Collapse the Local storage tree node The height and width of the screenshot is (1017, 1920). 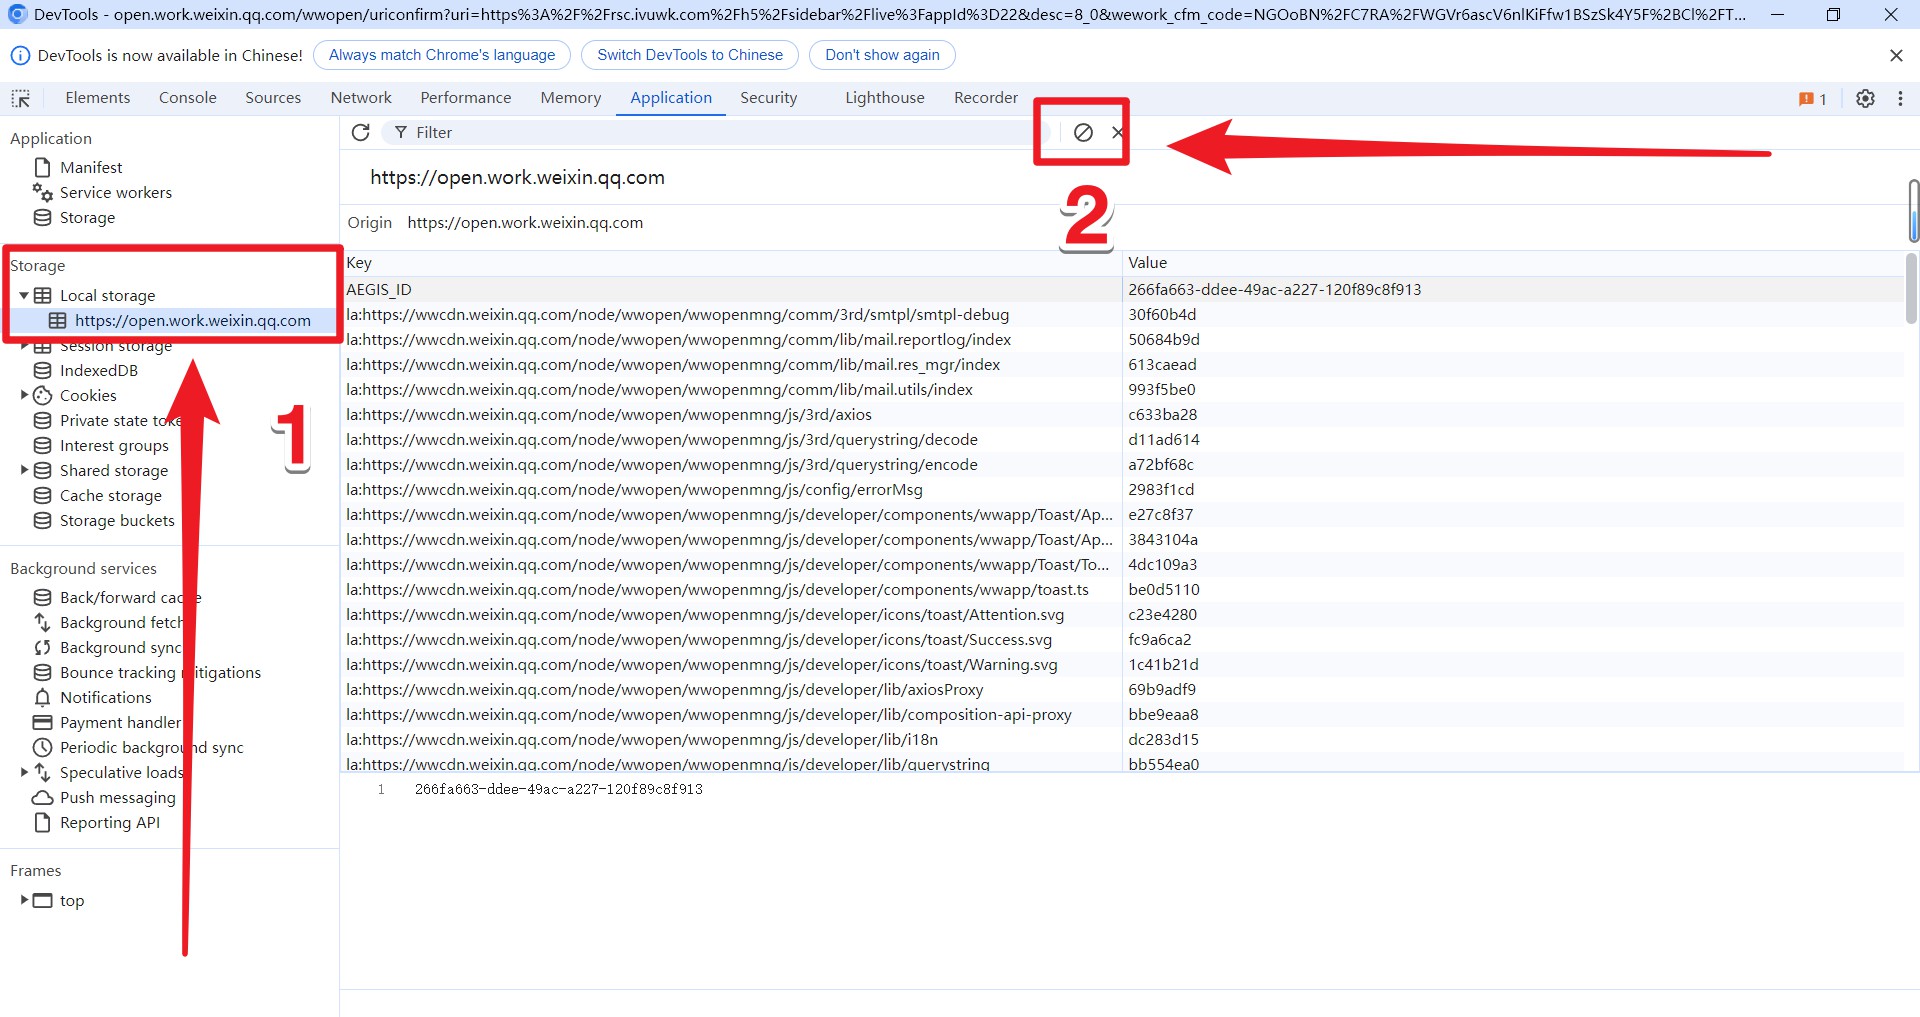click(x=24, y=295)
